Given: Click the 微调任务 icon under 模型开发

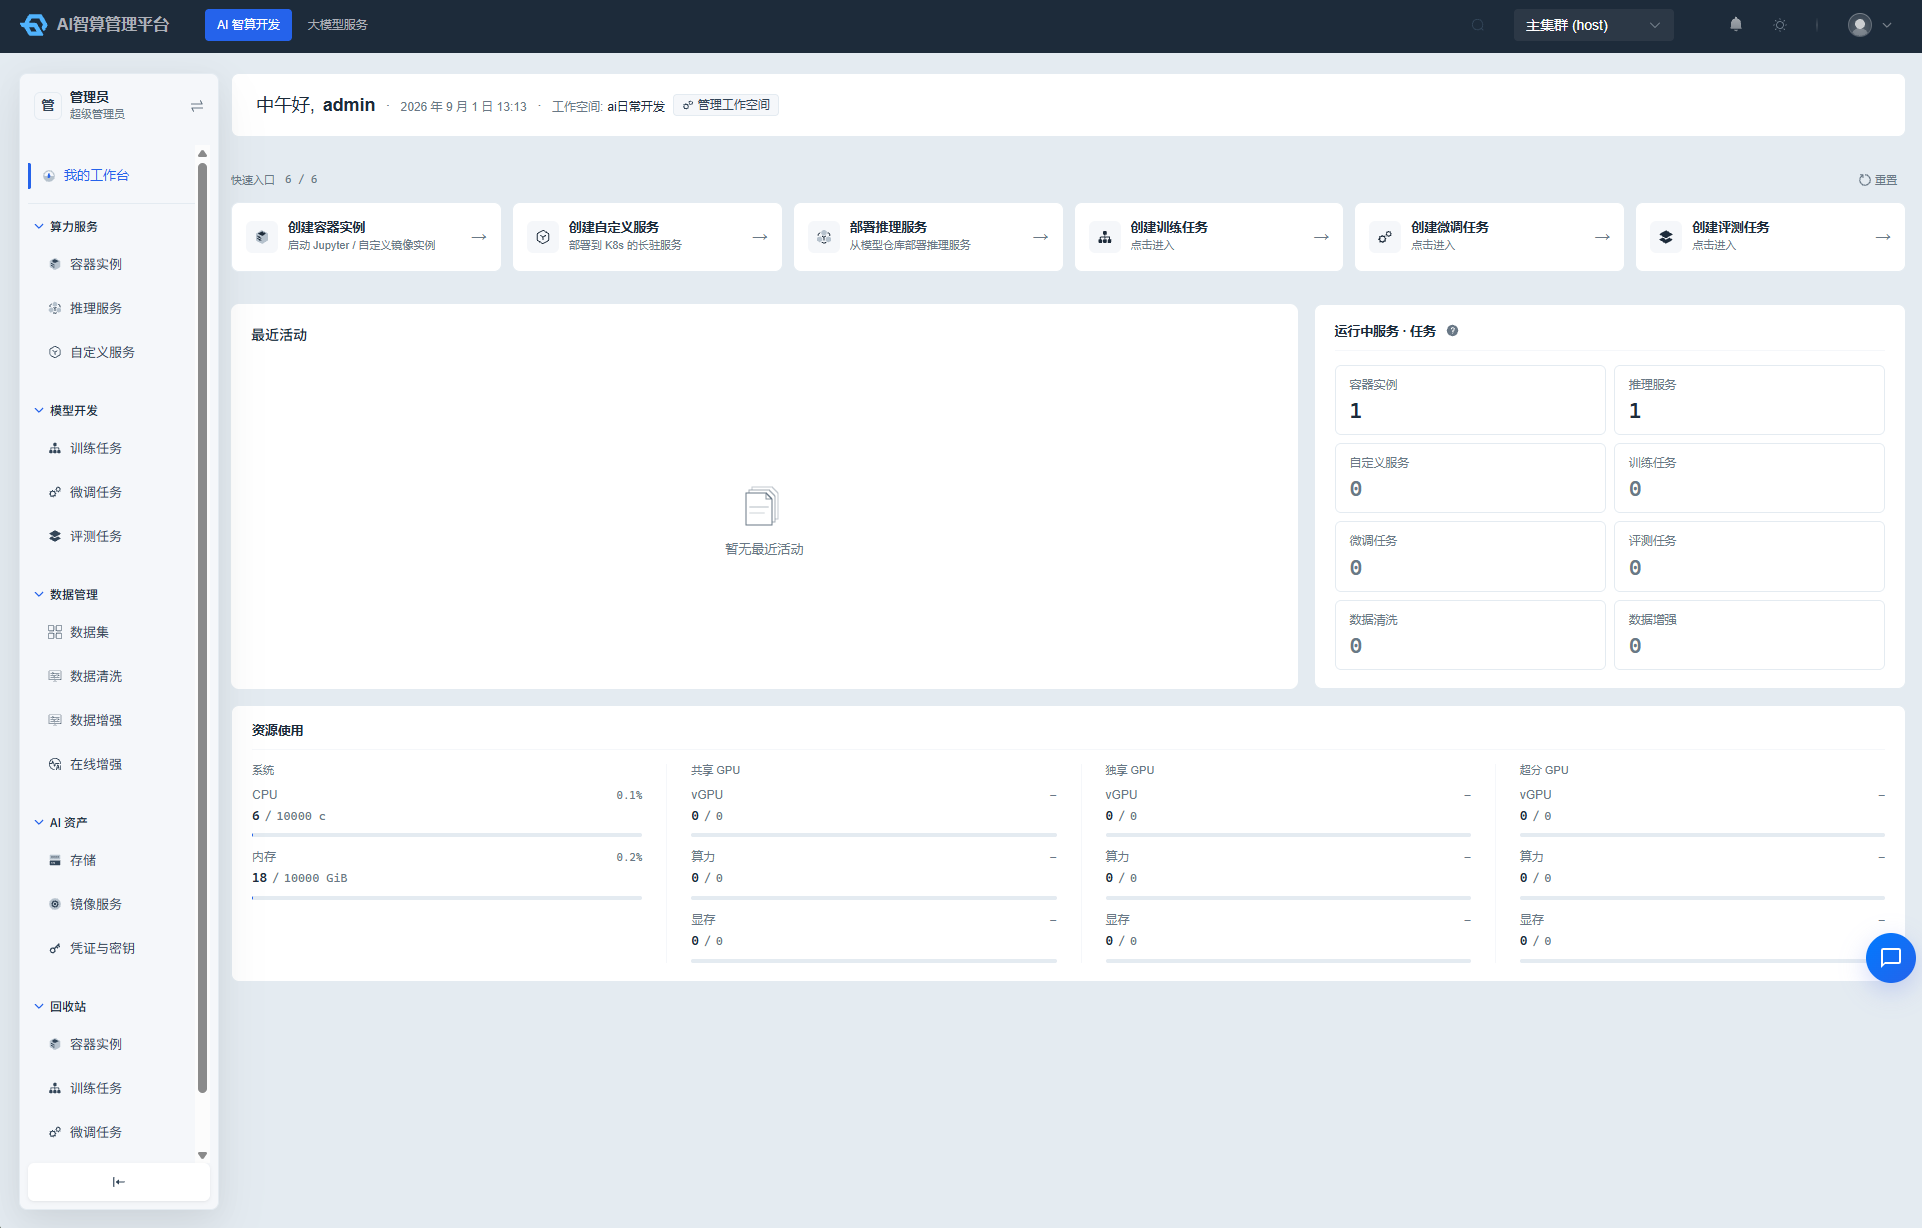Looking at the screenshot, I should pos(55,492).
